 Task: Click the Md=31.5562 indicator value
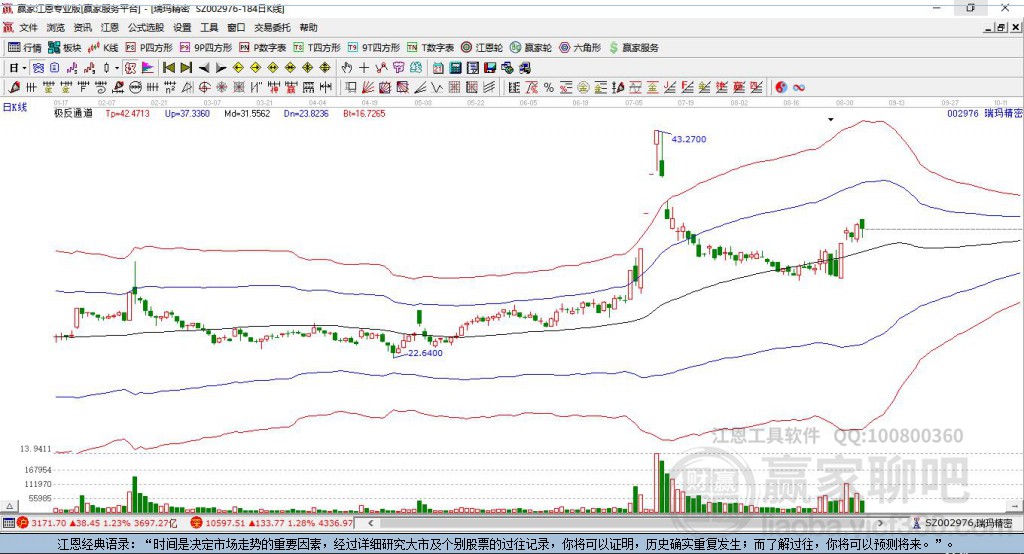[x=247, y=113]
